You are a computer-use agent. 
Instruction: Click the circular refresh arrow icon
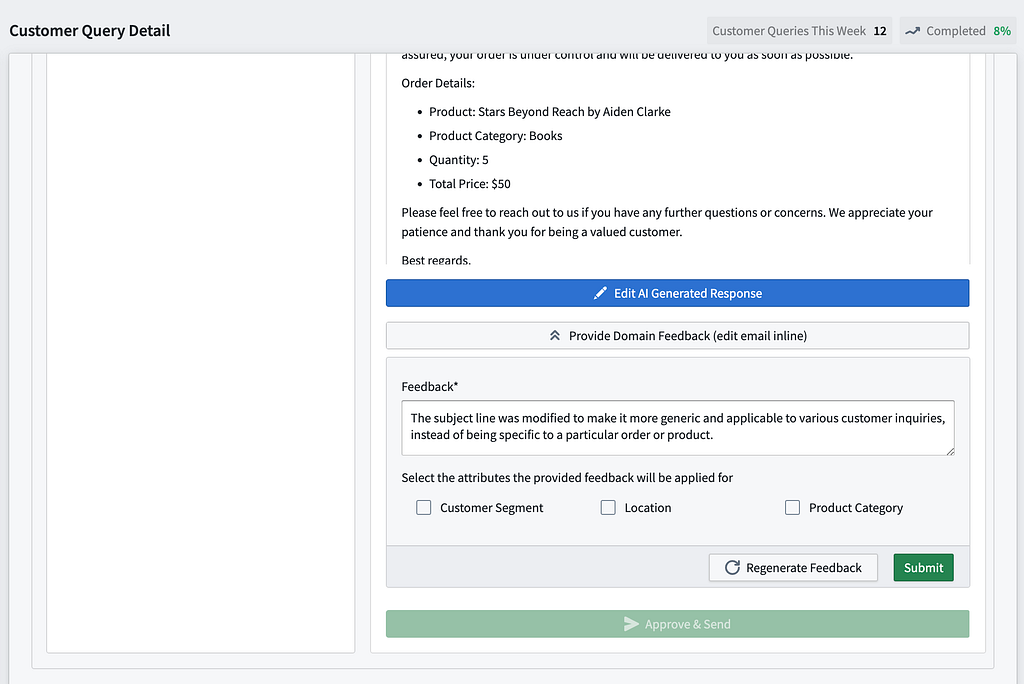[x=732, y=568]
